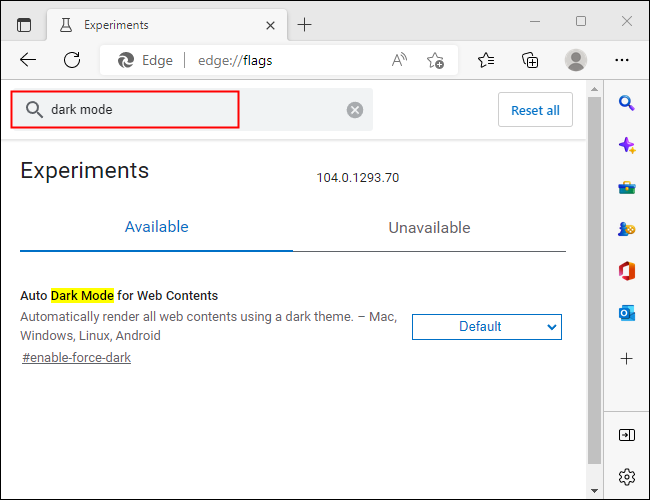This screenshot has height=500, width=650.
Task: Select the Available tab
Action: (x=156, y=227)
